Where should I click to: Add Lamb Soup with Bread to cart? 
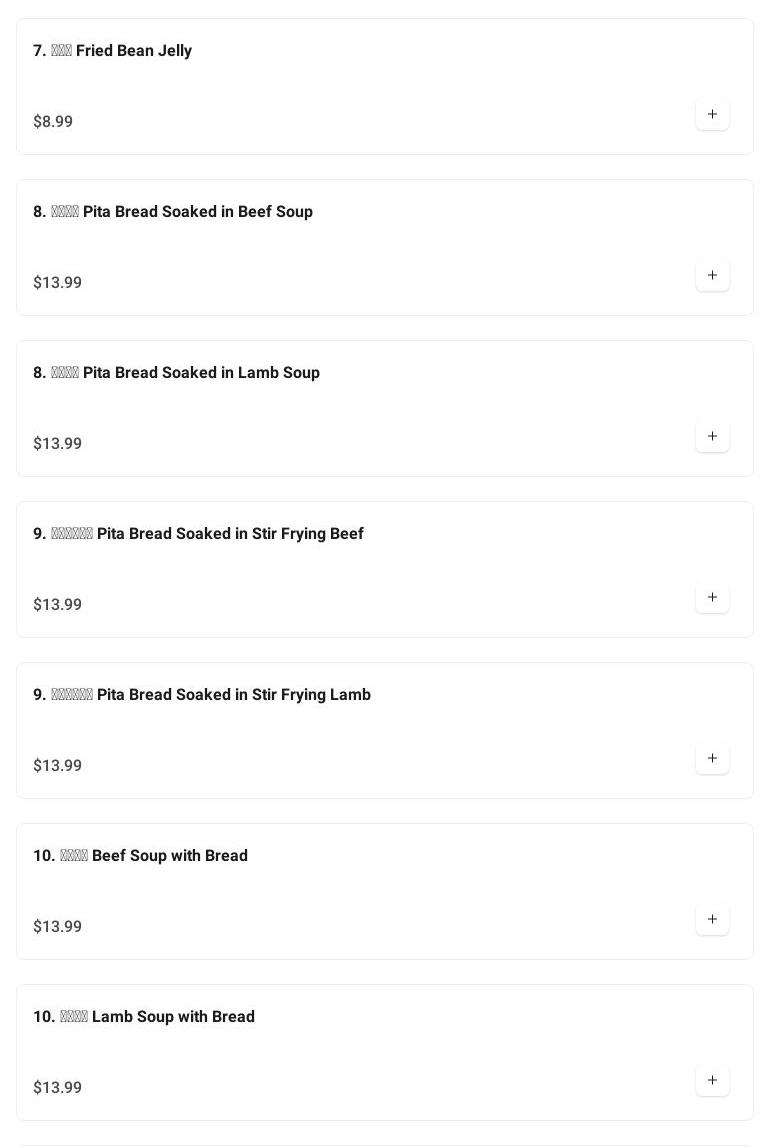pyautogui.click(x=712, y=1080)
